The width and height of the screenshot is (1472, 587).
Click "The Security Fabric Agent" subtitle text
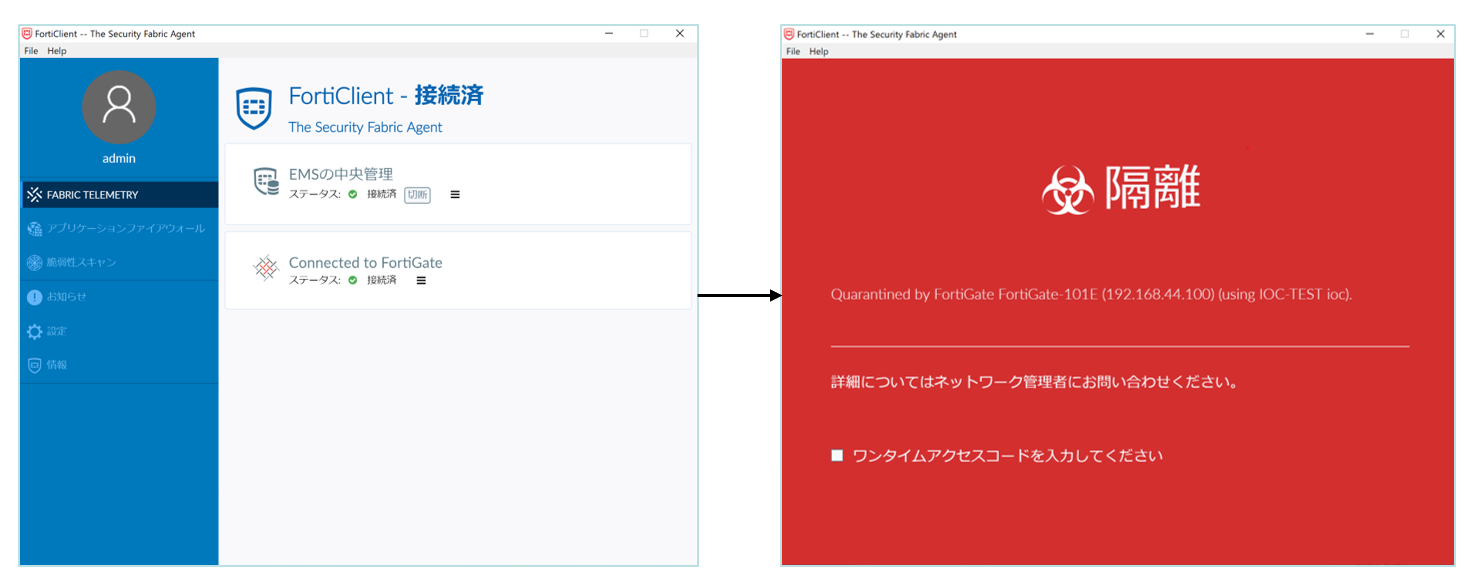pyautogui.click(x=365, y=127)
